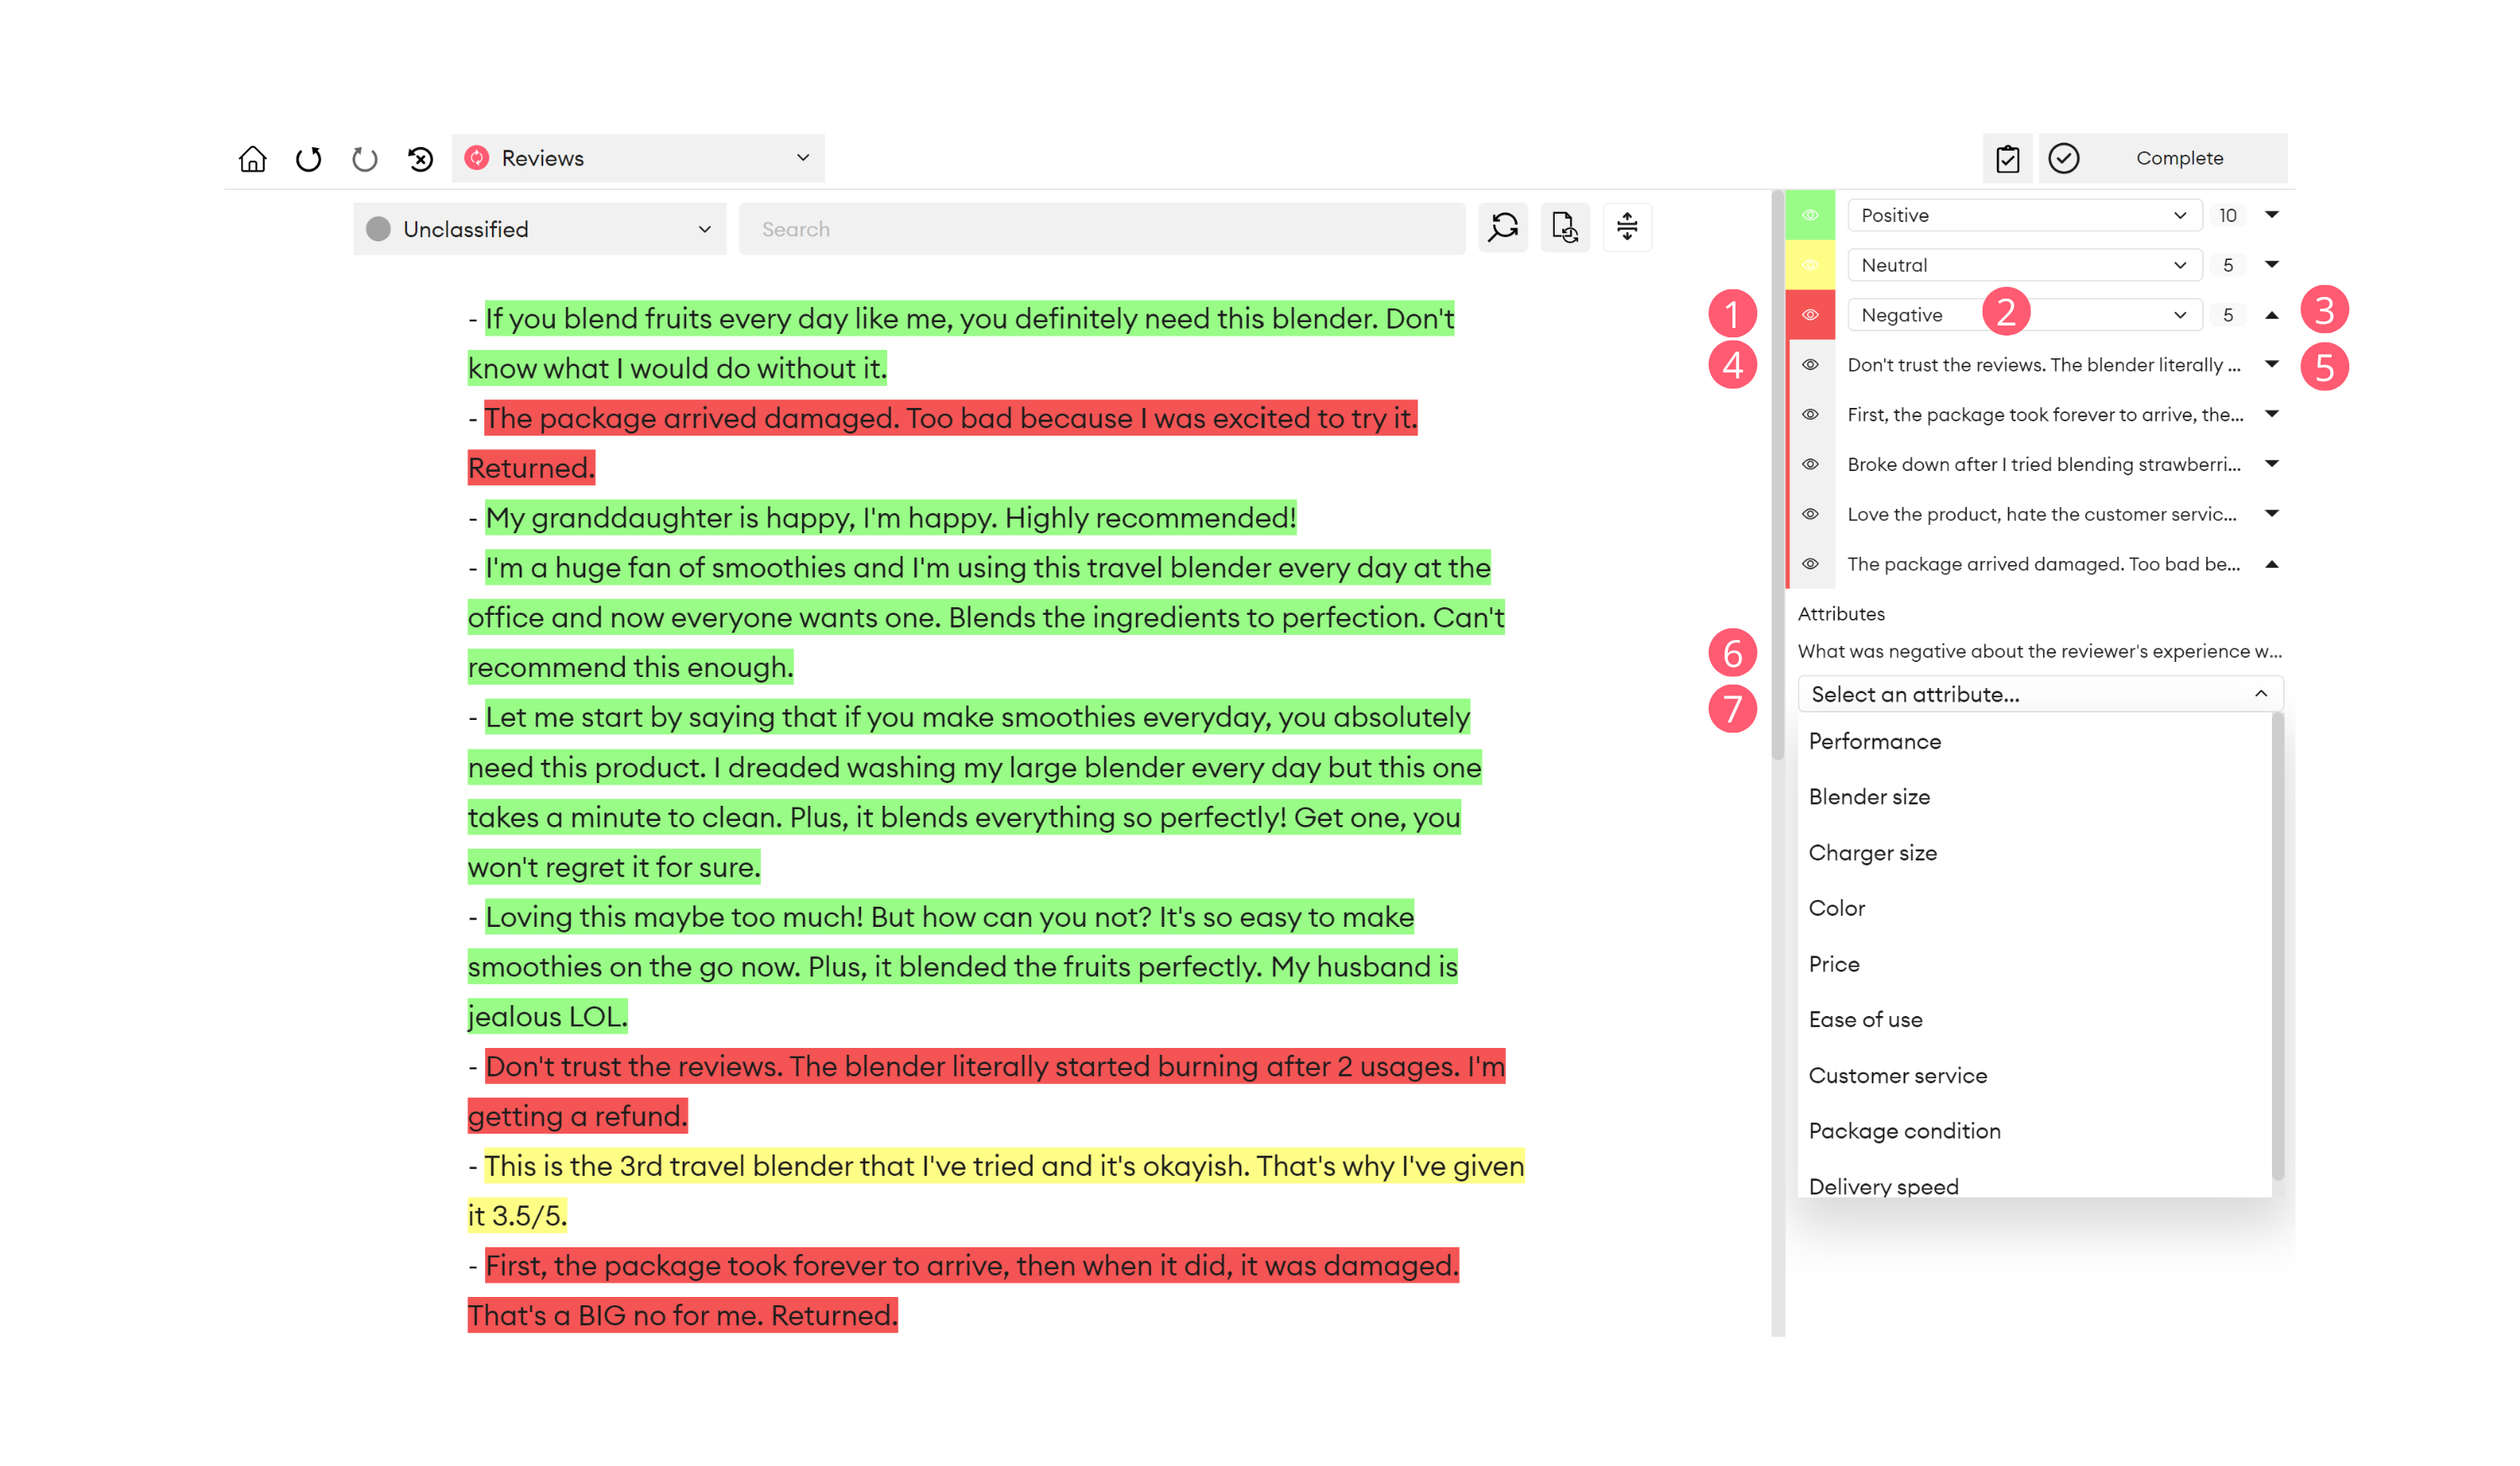This screenshot has height=1466, width=2520.
Task: Toggle visibility of Neutral label
Action: pos(1810,265)
